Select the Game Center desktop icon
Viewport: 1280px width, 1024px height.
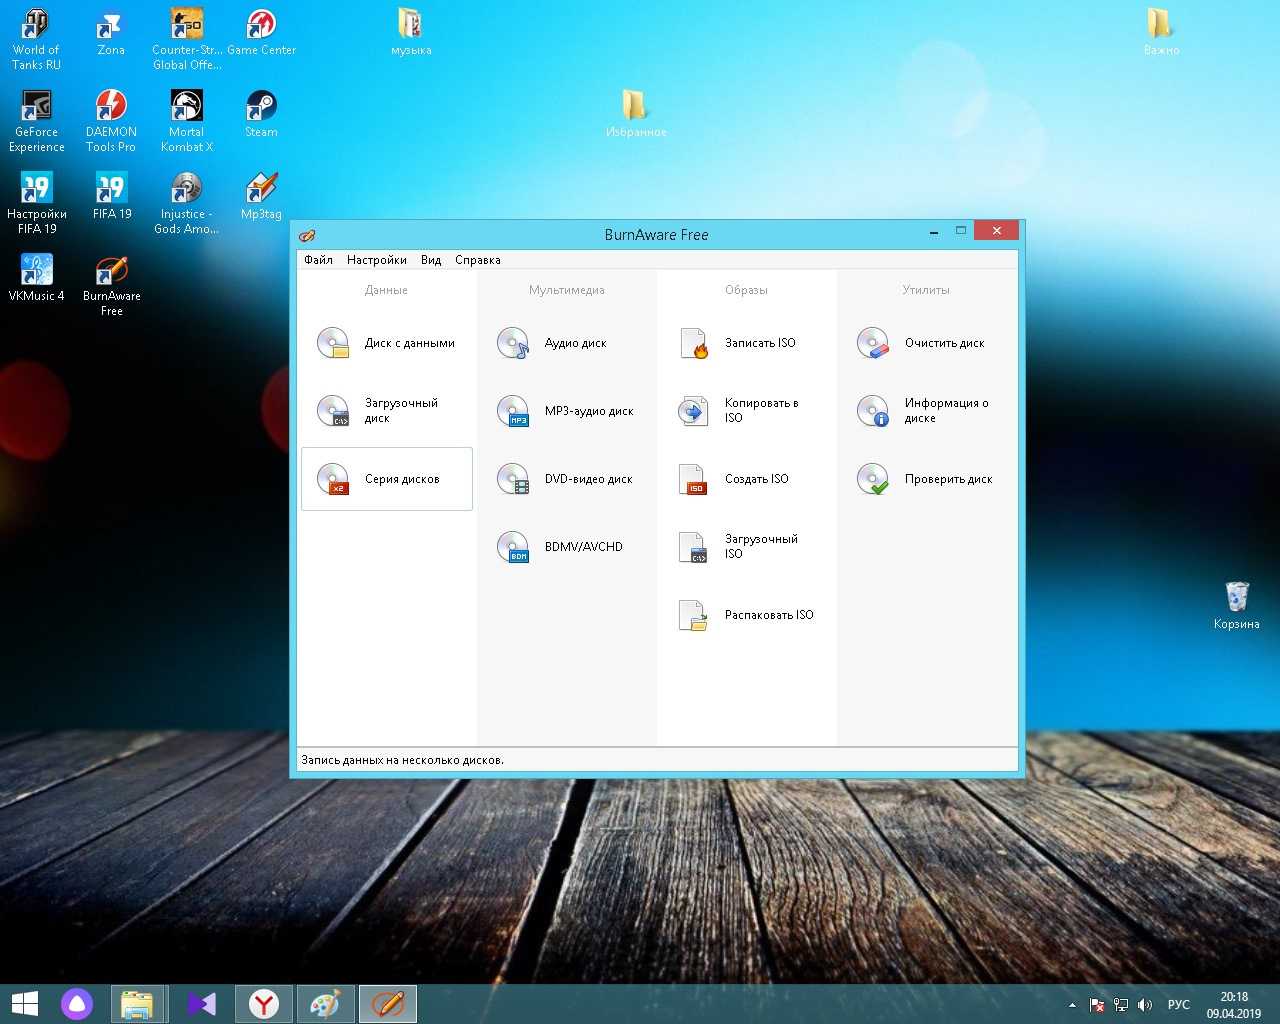[x=262, y=34]
